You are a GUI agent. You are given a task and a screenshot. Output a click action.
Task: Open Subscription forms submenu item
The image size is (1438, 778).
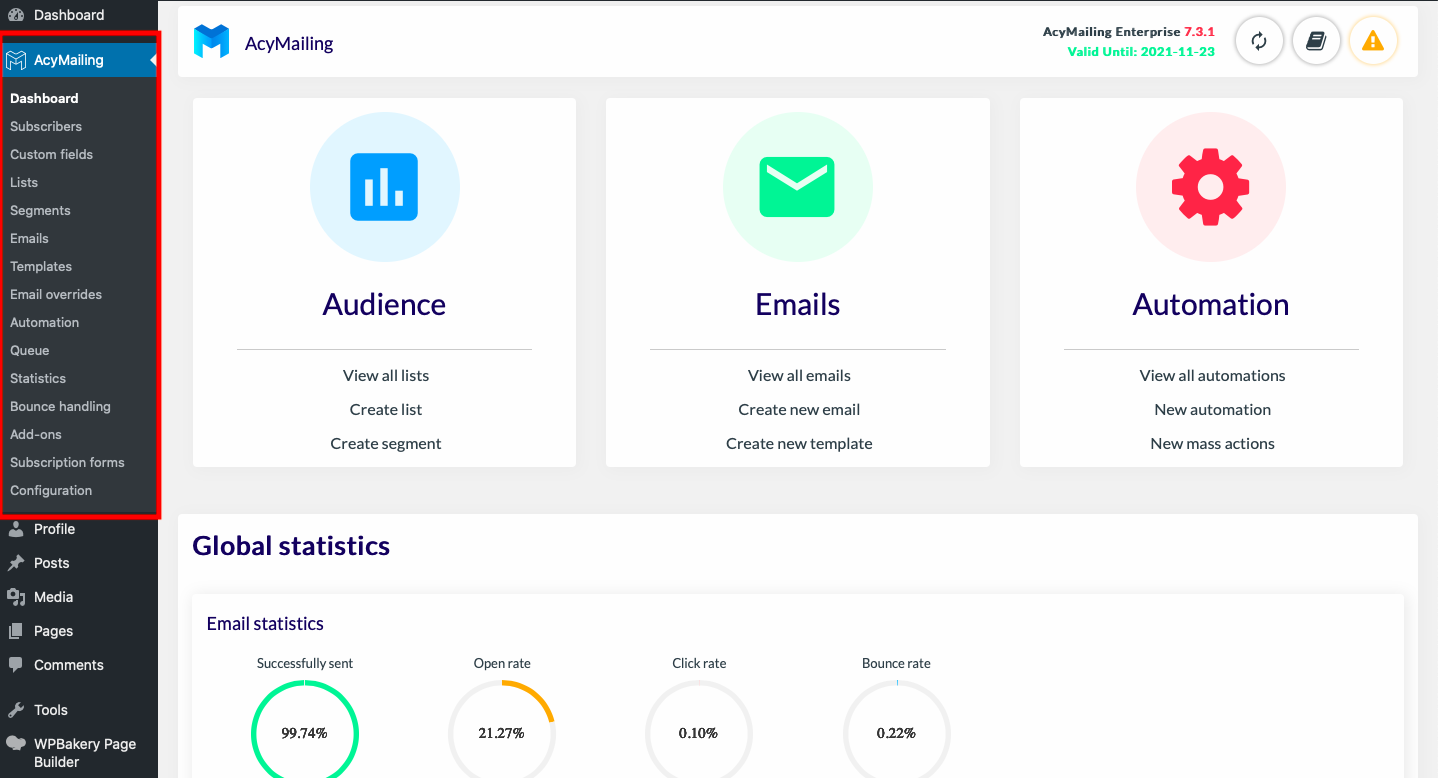(67, 462)
